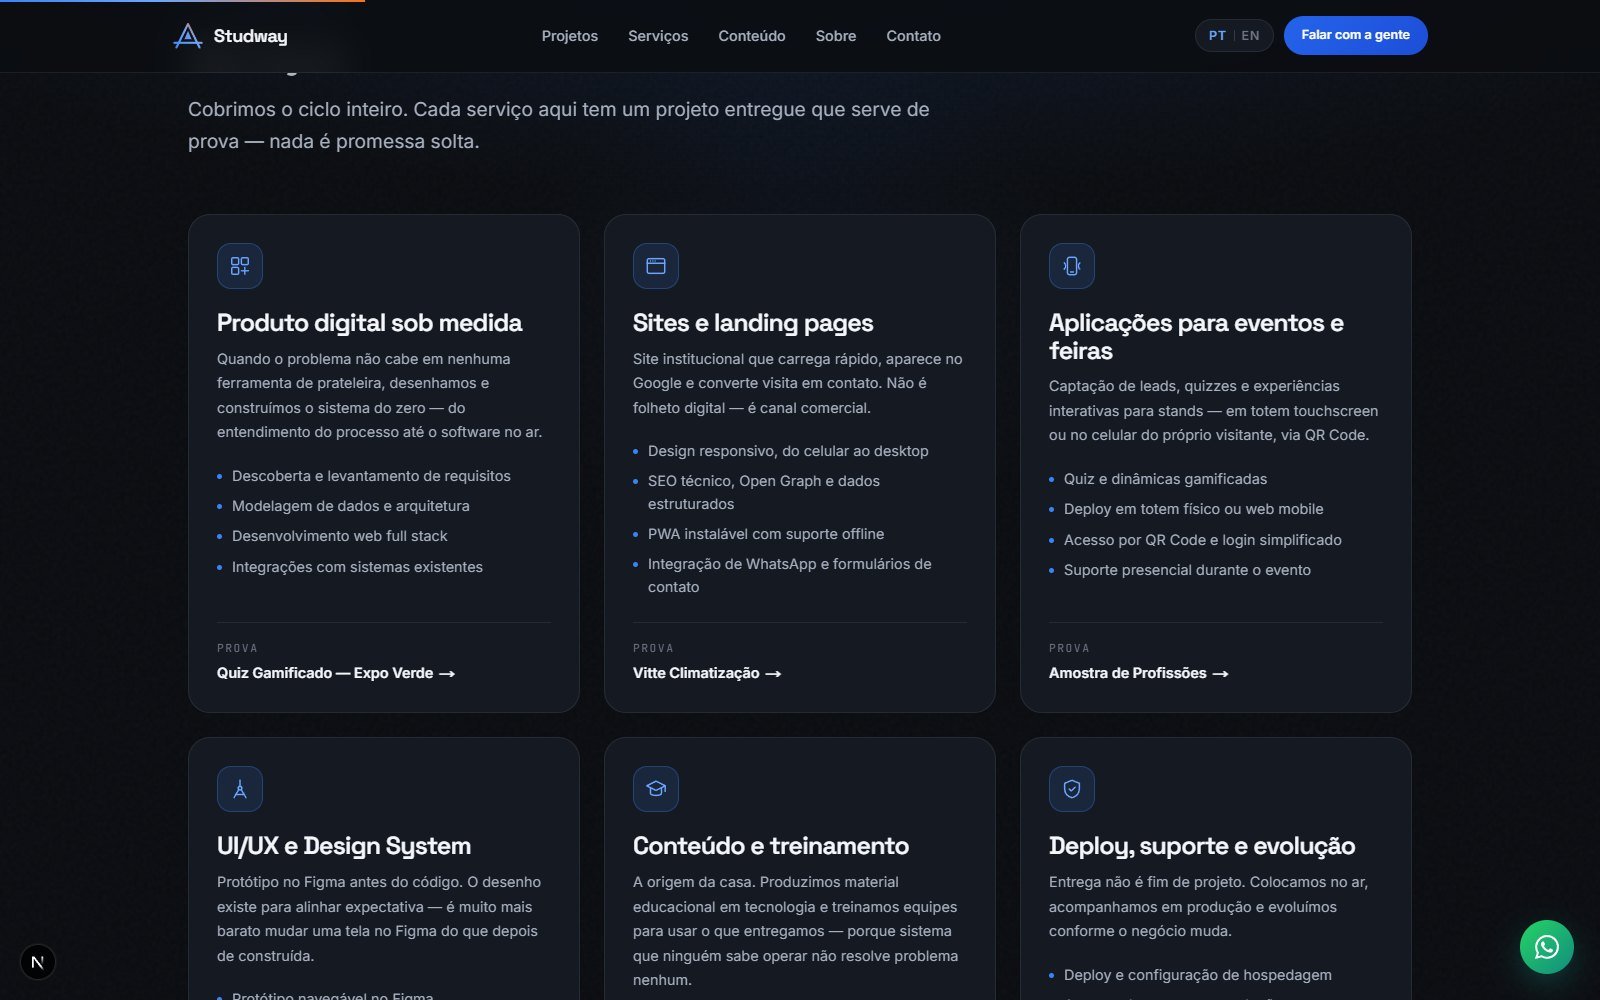Click the Studway logo icon
This screenshot has width=1600, height=1000.
188,36
